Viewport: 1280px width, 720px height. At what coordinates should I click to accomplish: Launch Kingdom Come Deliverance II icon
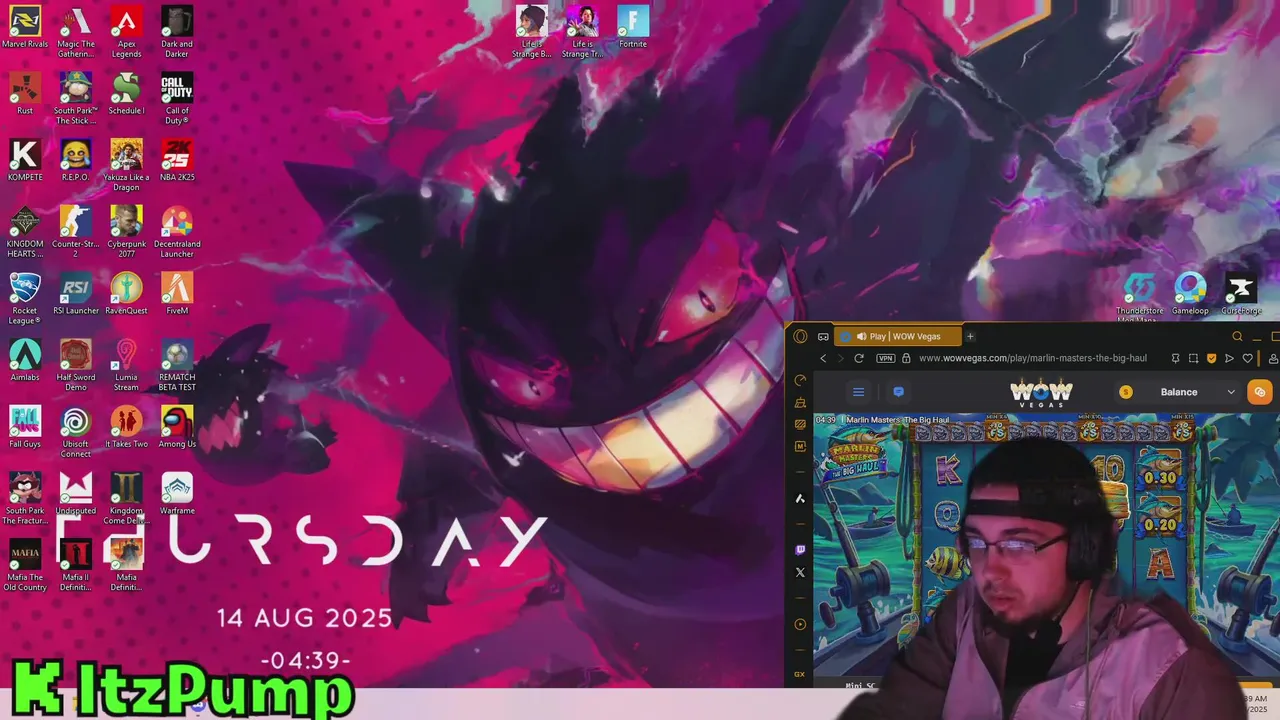point(126,499)
